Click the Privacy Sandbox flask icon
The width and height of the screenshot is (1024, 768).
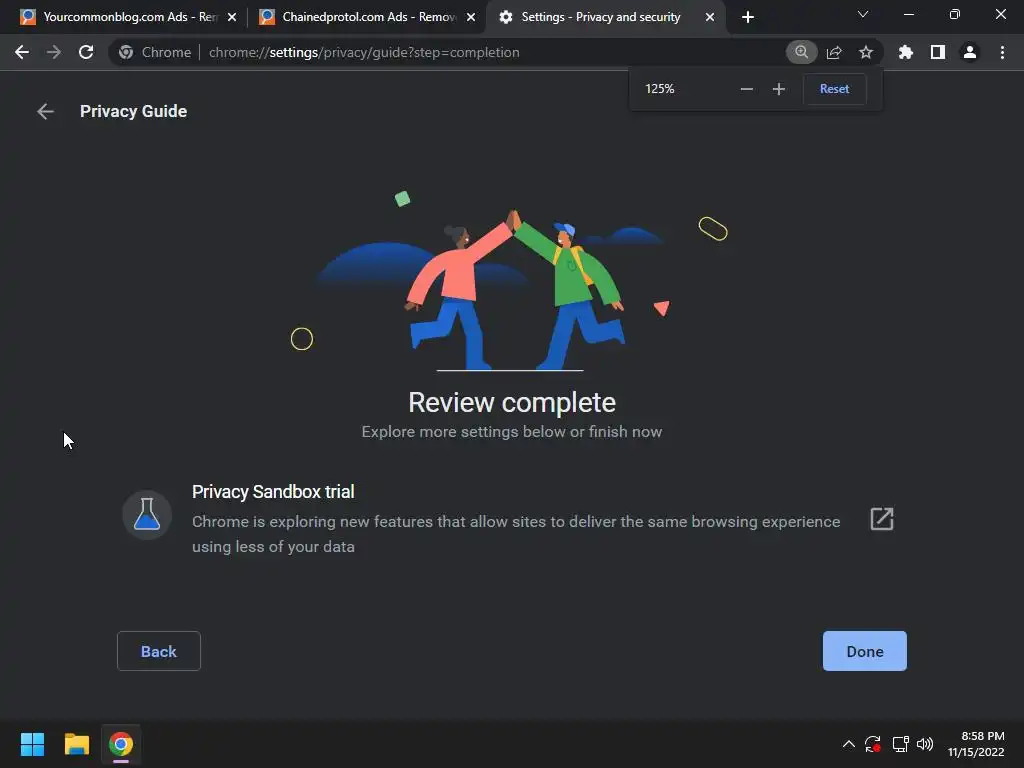tap(147, 515)
